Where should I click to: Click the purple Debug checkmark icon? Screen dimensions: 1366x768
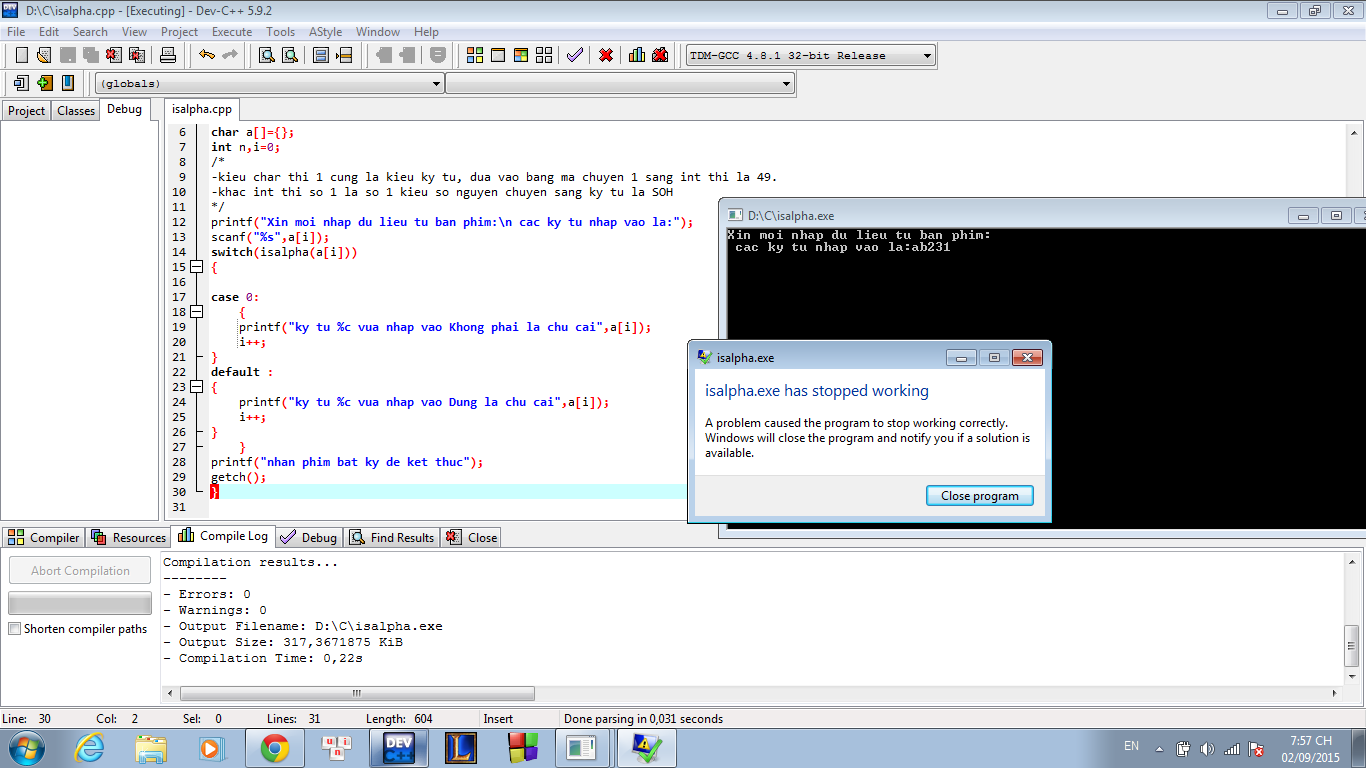(x=575, y=55)
